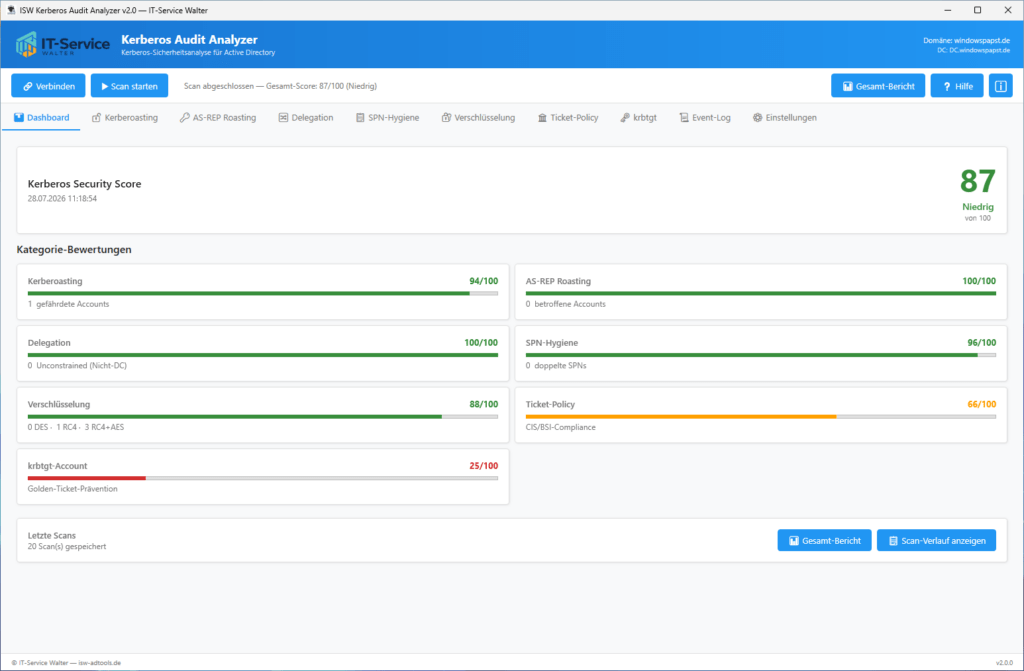This screenshot has width=1024, height=671.
Task: Click the 'DC: DC.windowspapst.de' text
Action: tap(973, 50)
